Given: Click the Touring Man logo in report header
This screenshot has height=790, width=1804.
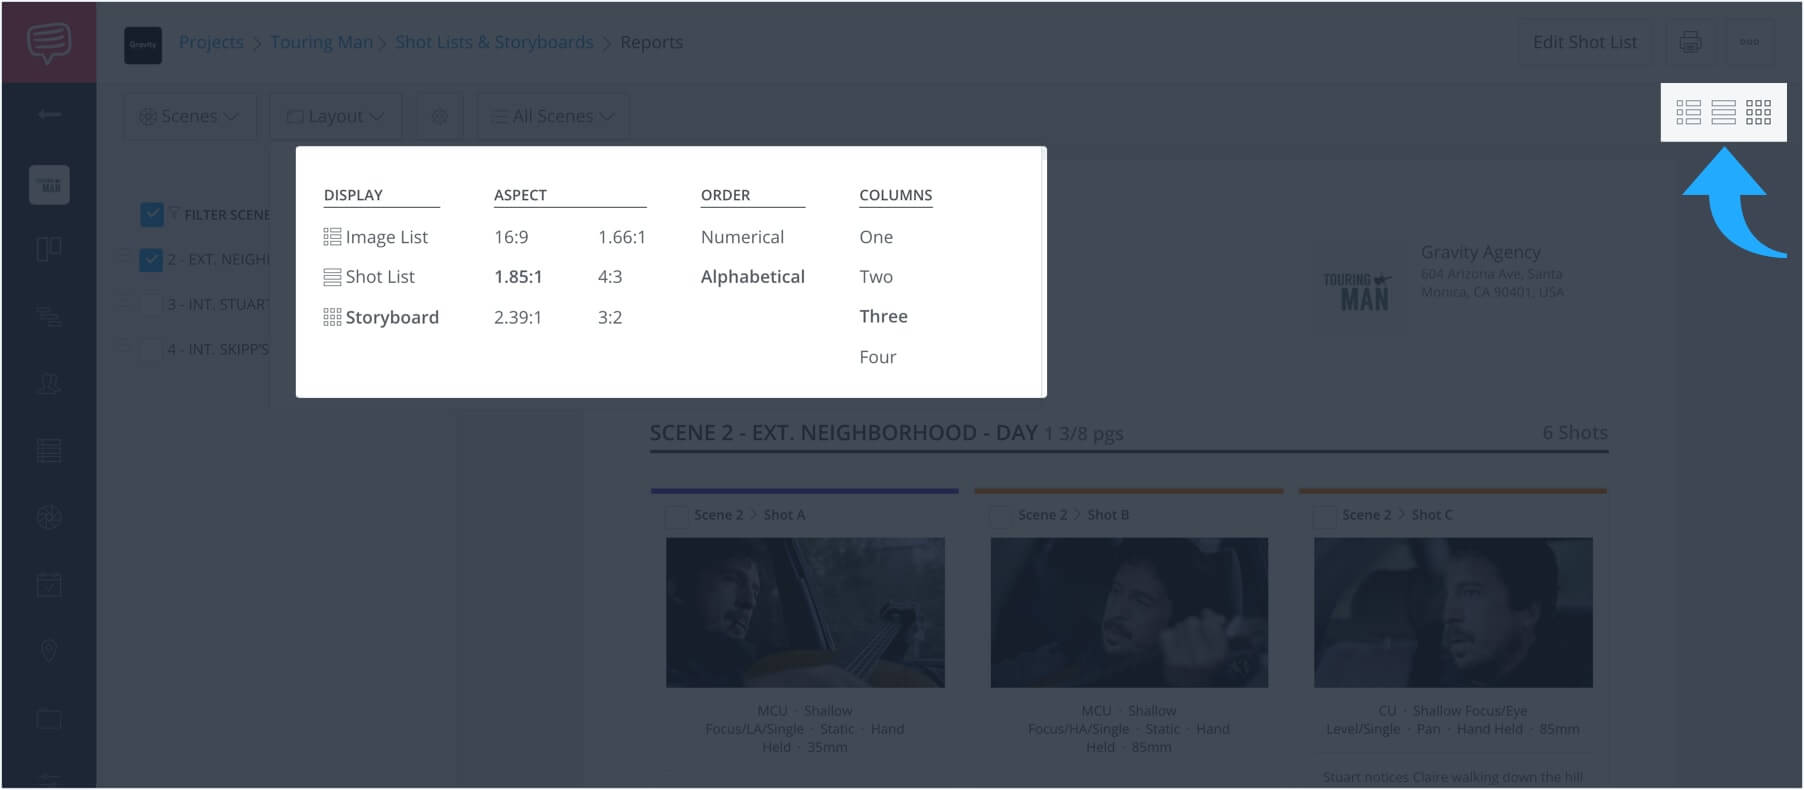Looking at the screenshot, I should click(x=1358, y=290).
